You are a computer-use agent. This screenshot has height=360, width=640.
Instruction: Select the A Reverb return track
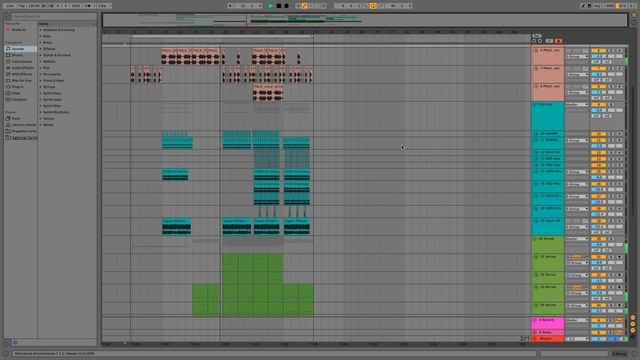tap(548, 323)
